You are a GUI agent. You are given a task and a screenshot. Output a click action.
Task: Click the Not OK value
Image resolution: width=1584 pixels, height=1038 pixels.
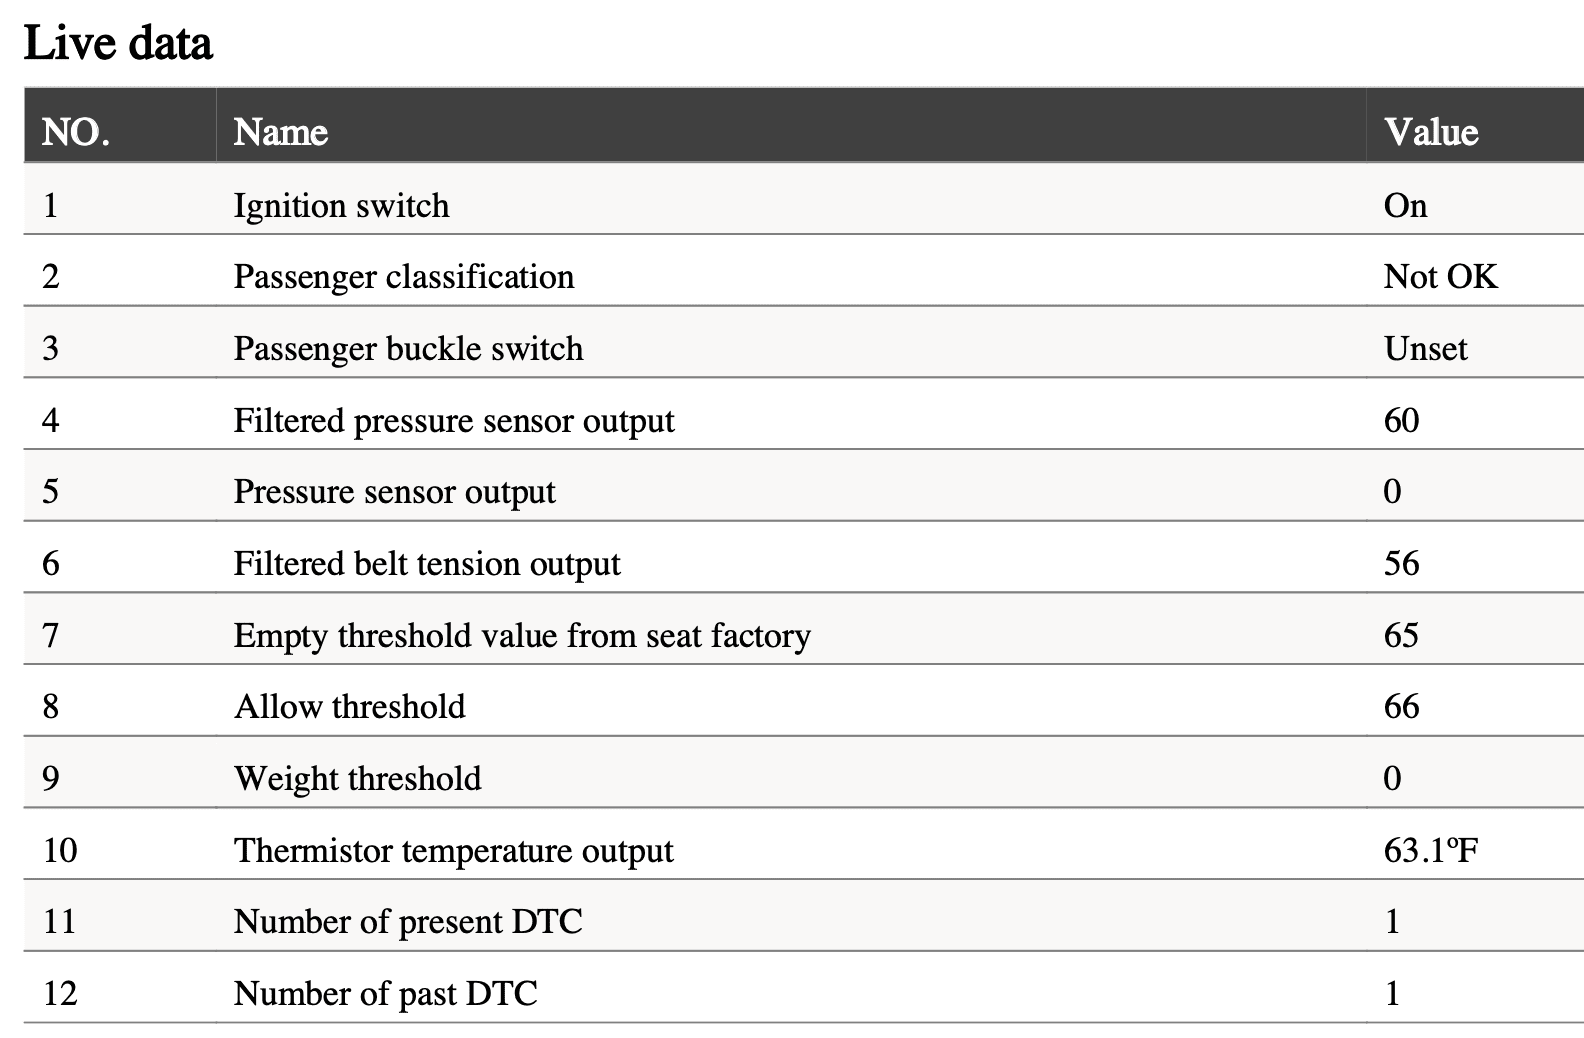(x=1441, y=277)
